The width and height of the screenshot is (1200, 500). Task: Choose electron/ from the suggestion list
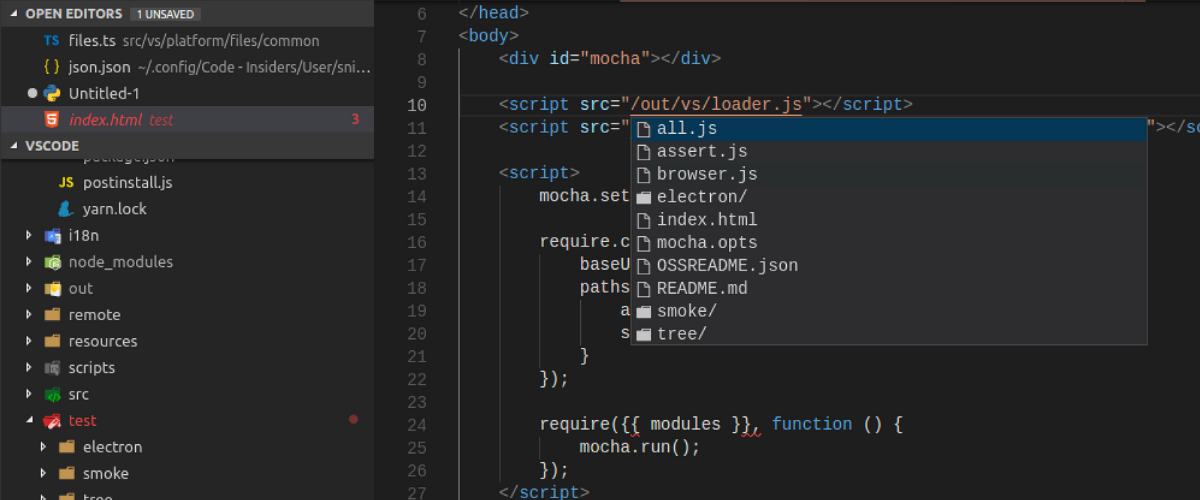coord(888,198)
